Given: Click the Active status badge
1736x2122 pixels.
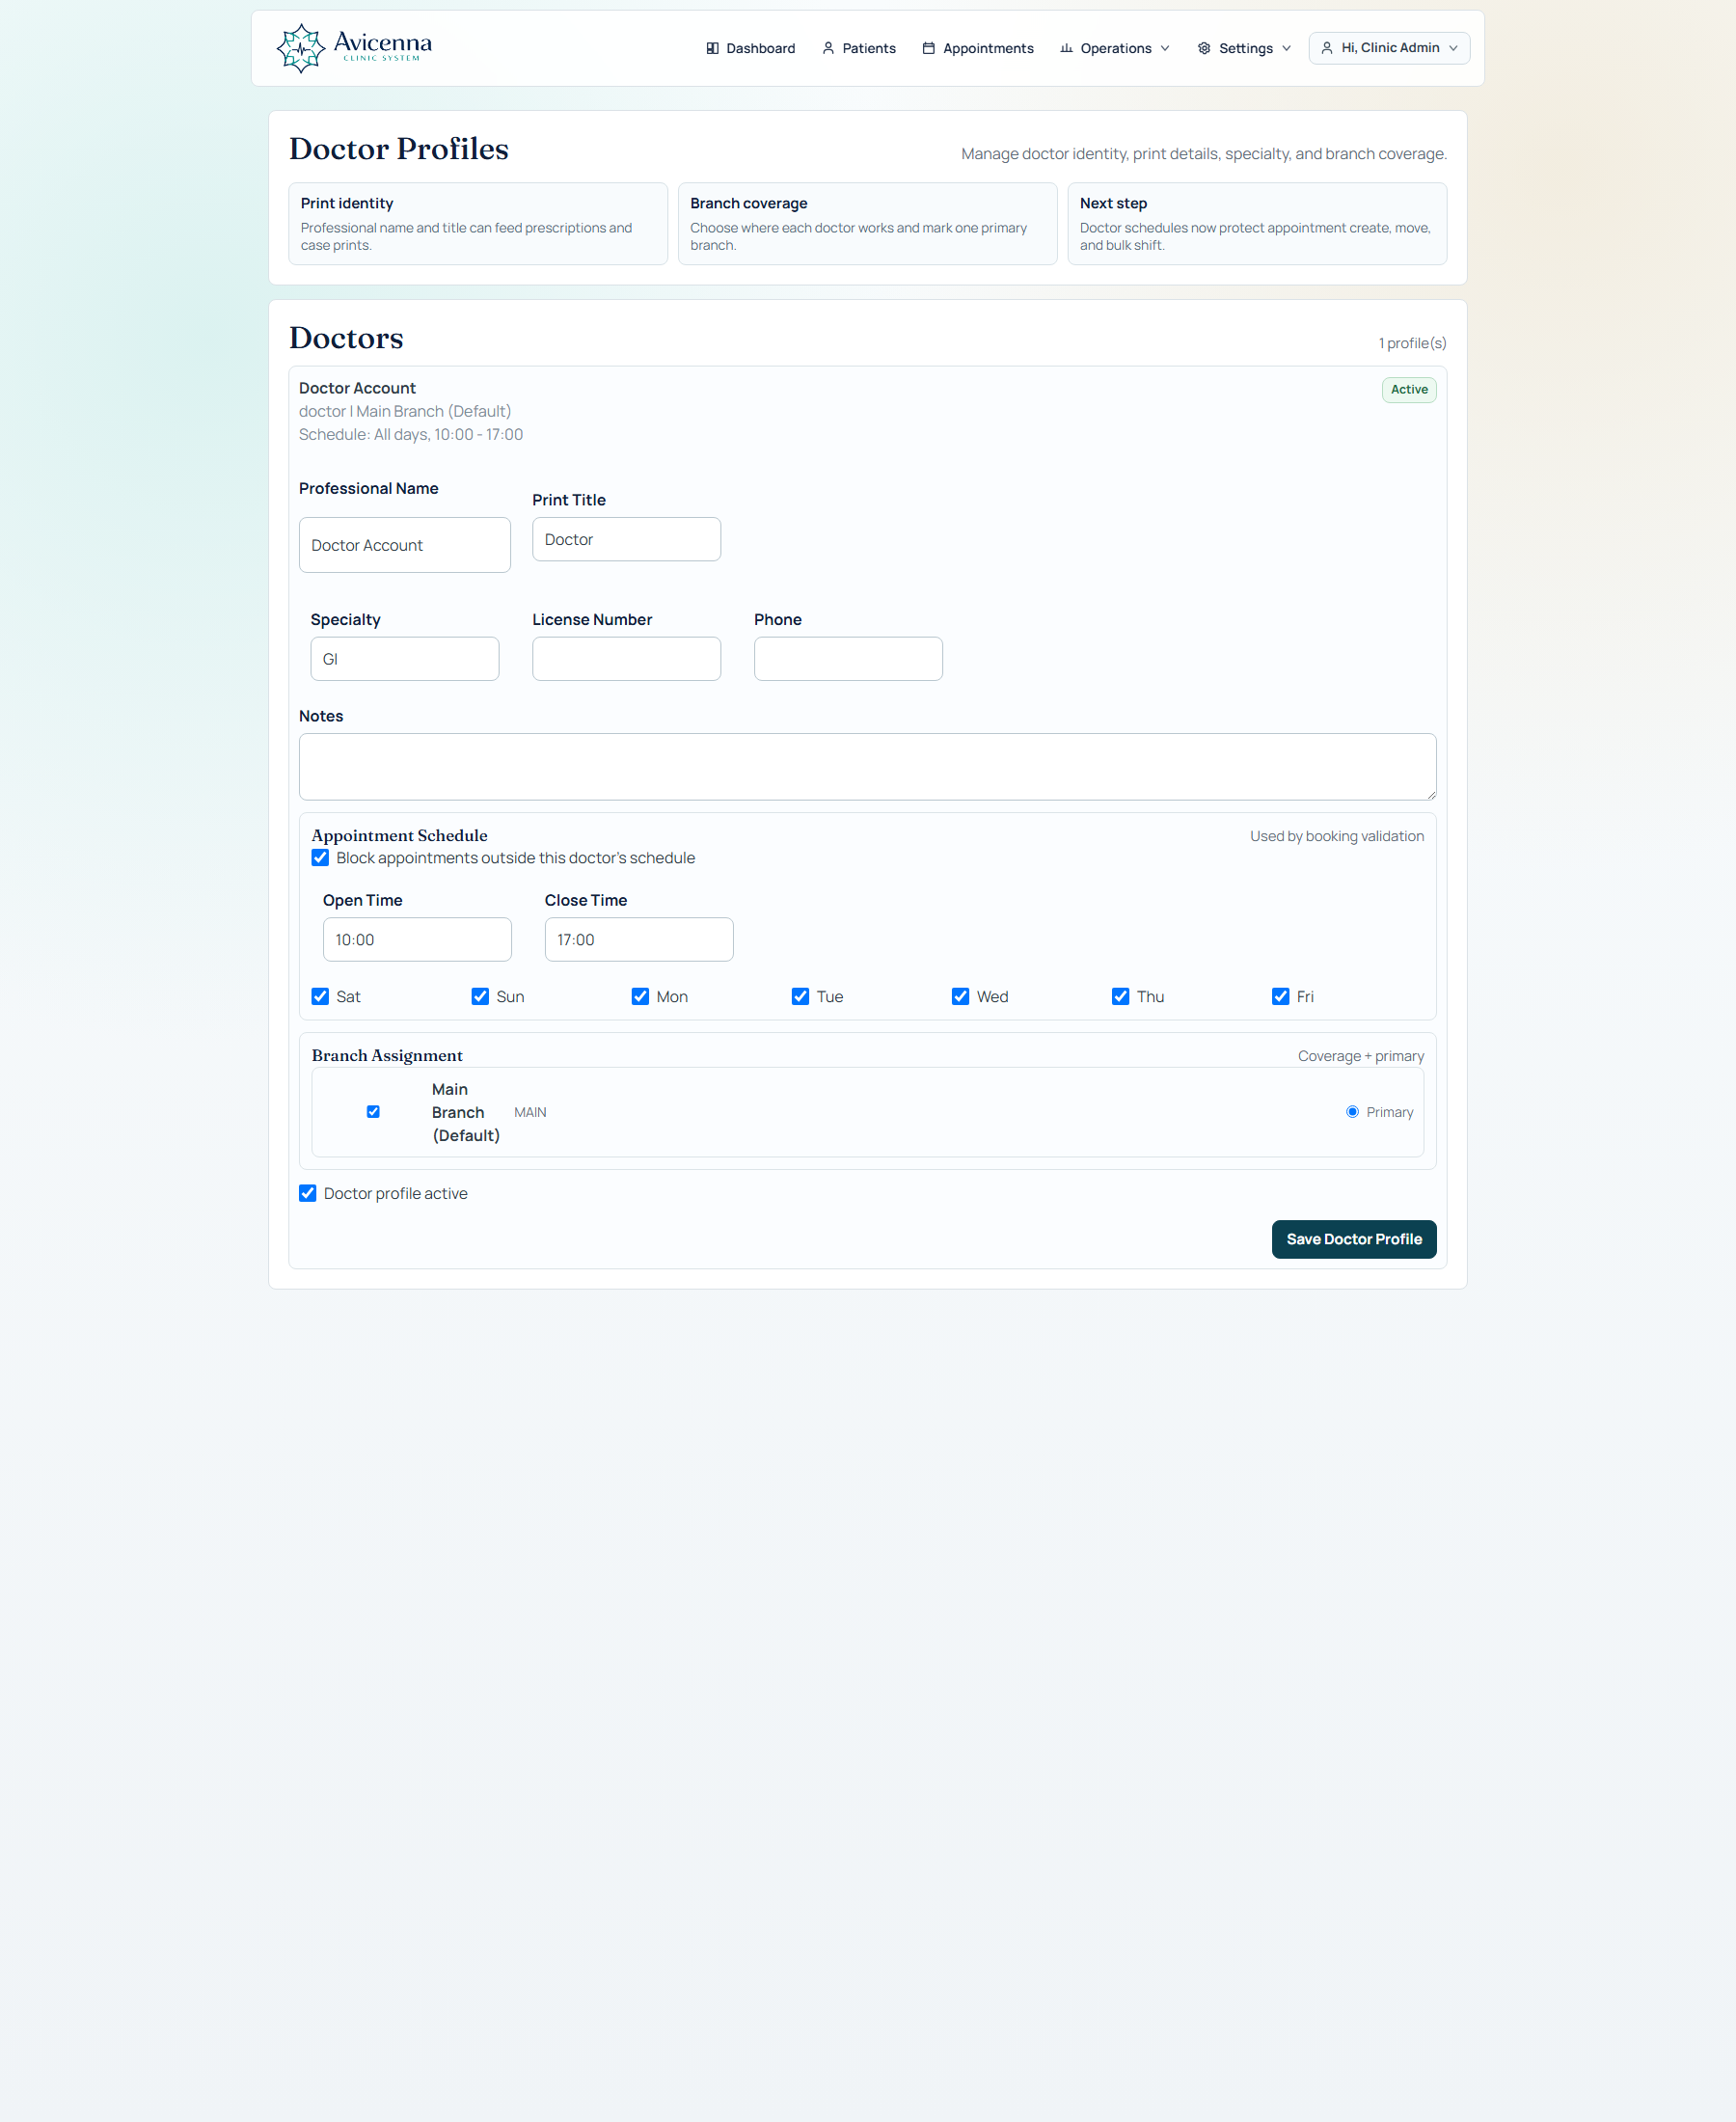Looking at the screenshot, I should [x=1409, y=390].
